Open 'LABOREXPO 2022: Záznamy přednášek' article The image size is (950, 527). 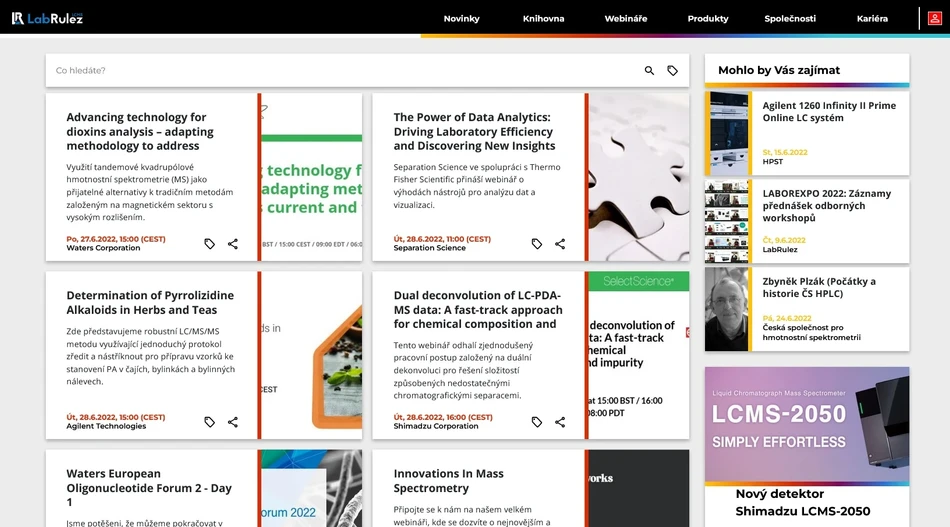pos(826,205)
